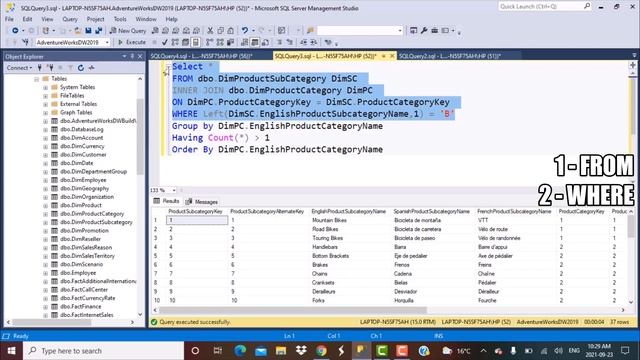Click the ProductSubcategoryKey column header
The height and width of the screenshot is (360, 640).
coord(195,211)
